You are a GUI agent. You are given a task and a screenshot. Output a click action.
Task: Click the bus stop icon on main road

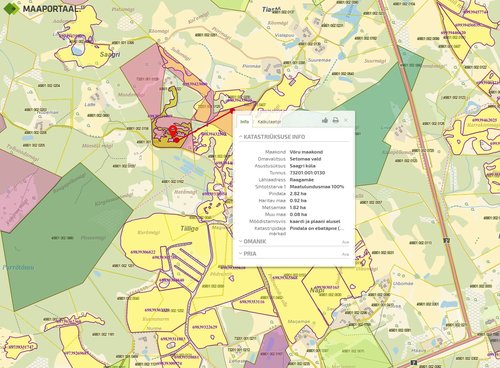447,240
